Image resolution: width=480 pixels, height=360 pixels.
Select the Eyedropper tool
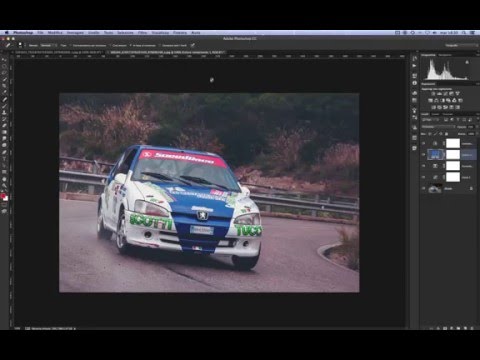click(x=4, y=93)
